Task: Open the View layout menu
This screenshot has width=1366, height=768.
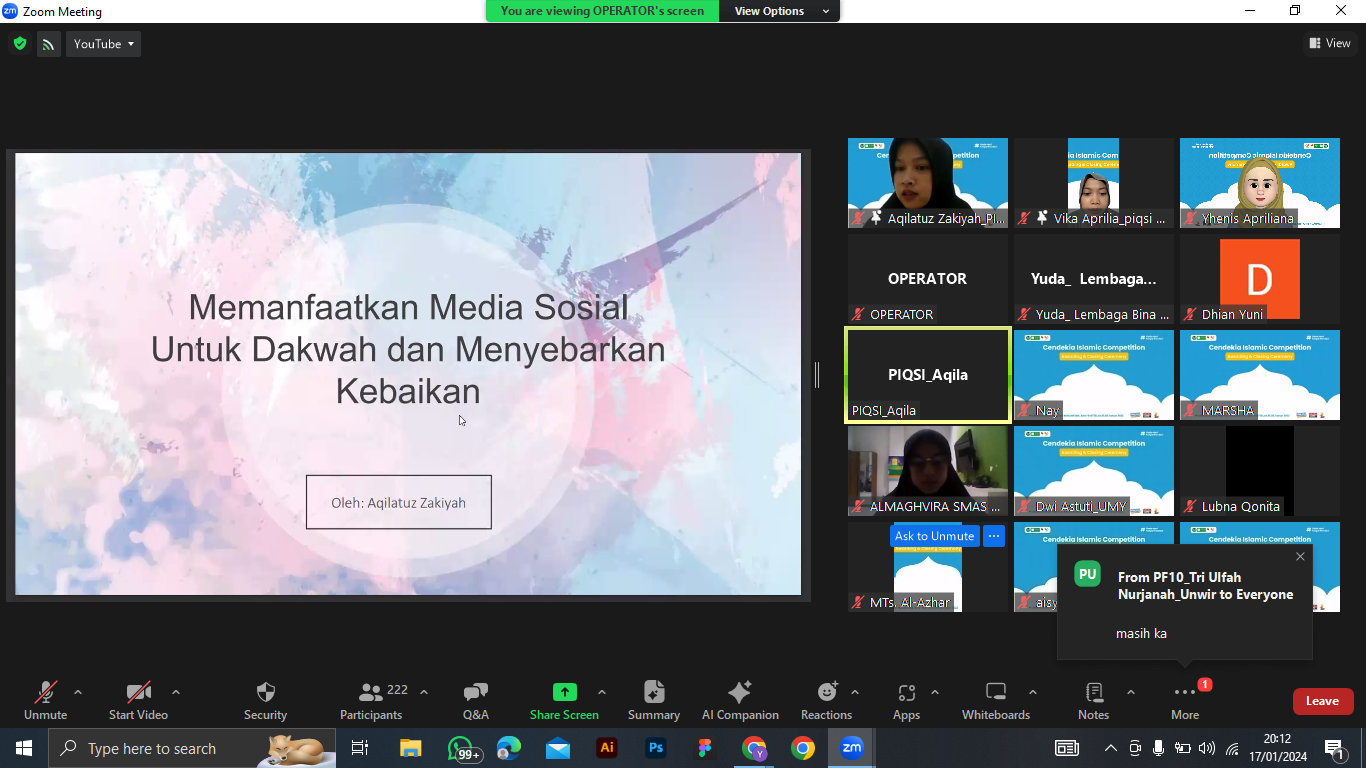Action: tap(1329, 43)
